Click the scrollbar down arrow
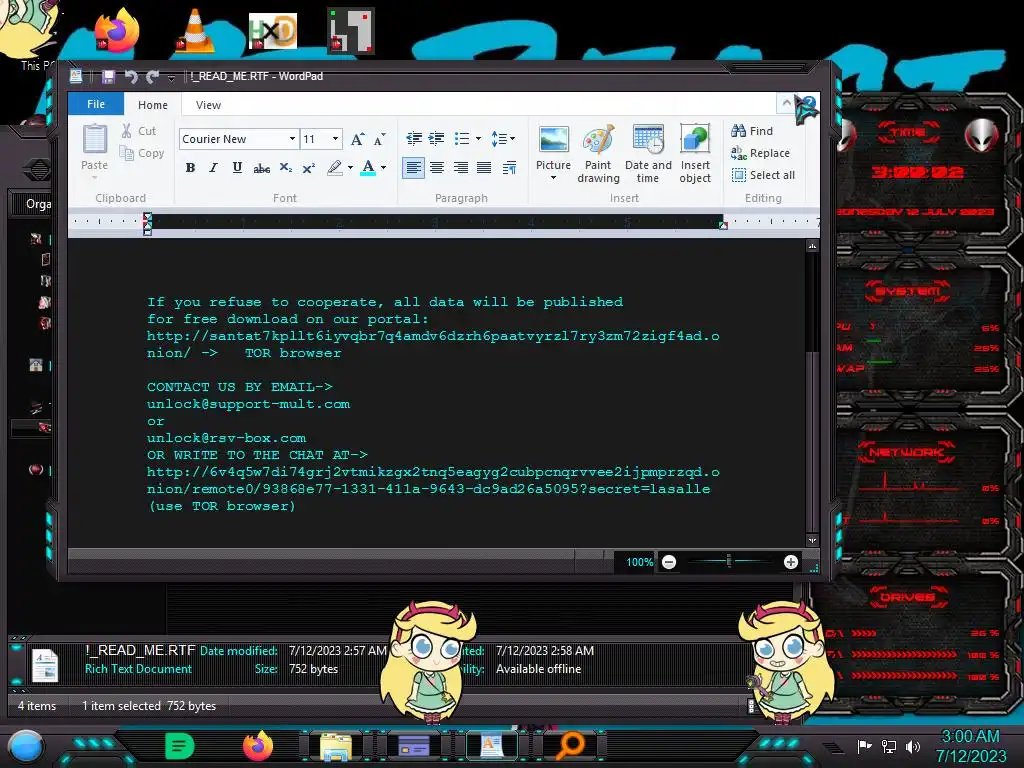Image resolution: width=1024 pixels, height=768 pixels. point(812,541)
